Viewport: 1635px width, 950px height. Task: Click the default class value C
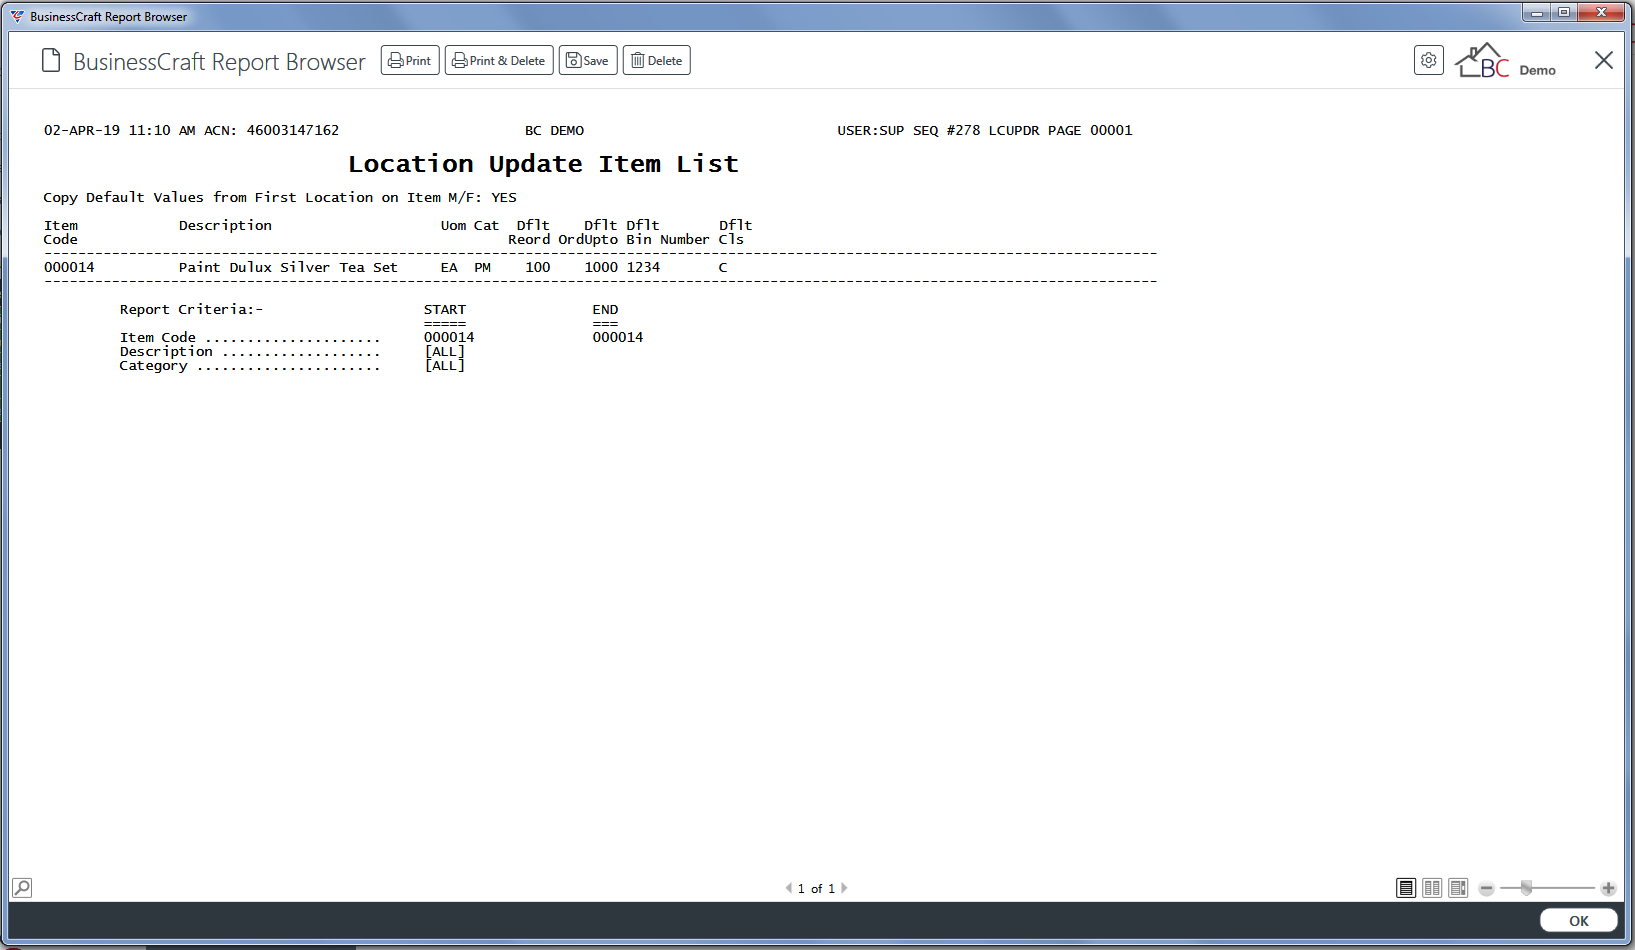(x=723, y=267)
